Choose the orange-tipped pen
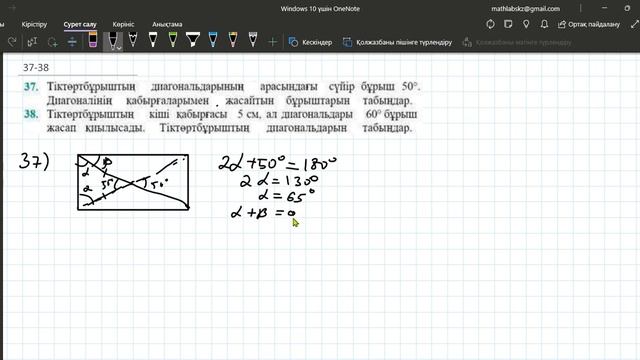The image size is (640, 360). (x=233, y=40)
